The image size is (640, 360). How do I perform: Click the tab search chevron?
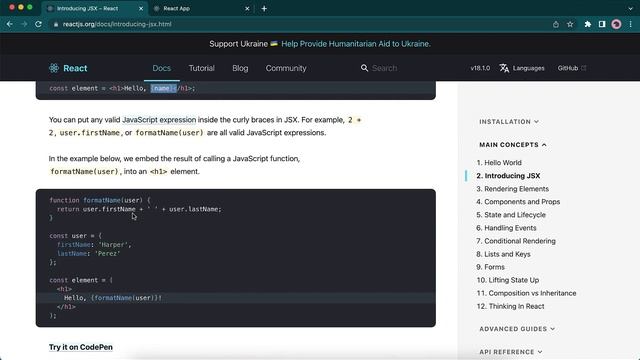pyautogui.click(x=631, y=8)
